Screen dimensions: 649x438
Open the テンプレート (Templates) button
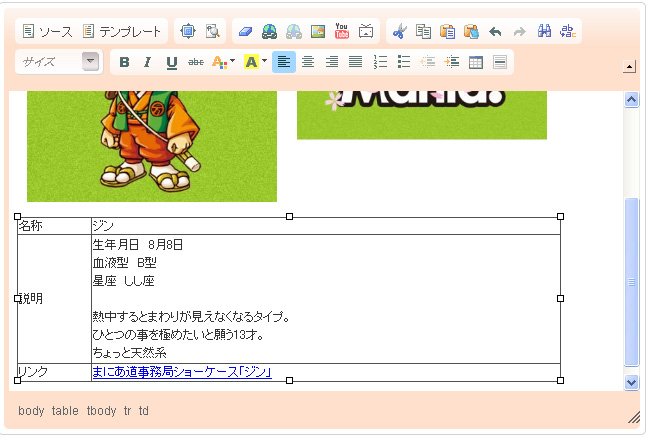121,32
